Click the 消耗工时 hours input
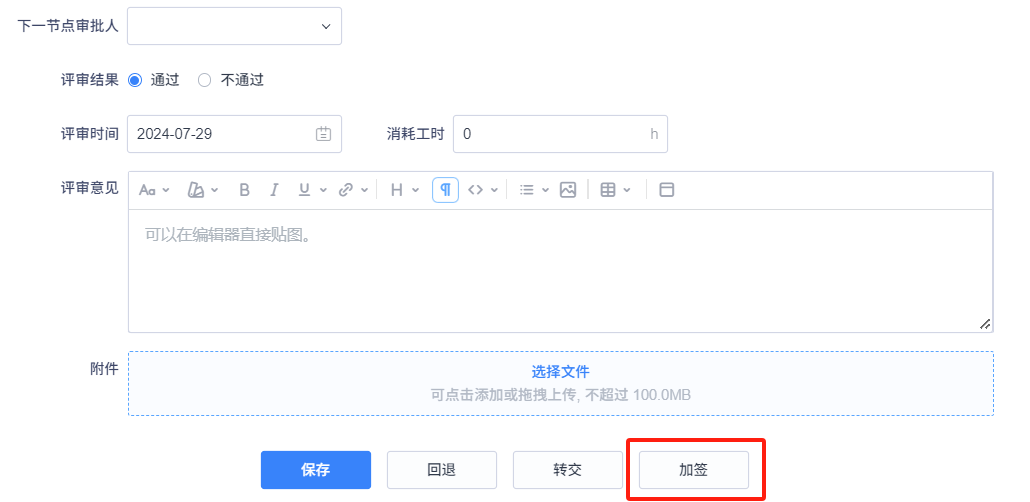 (560, 134)
